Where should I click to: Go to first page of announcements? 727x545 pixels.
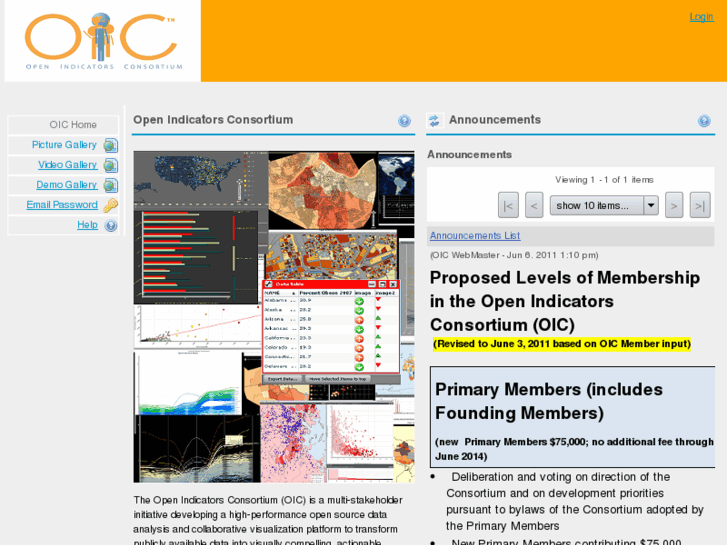coord(508,205)
